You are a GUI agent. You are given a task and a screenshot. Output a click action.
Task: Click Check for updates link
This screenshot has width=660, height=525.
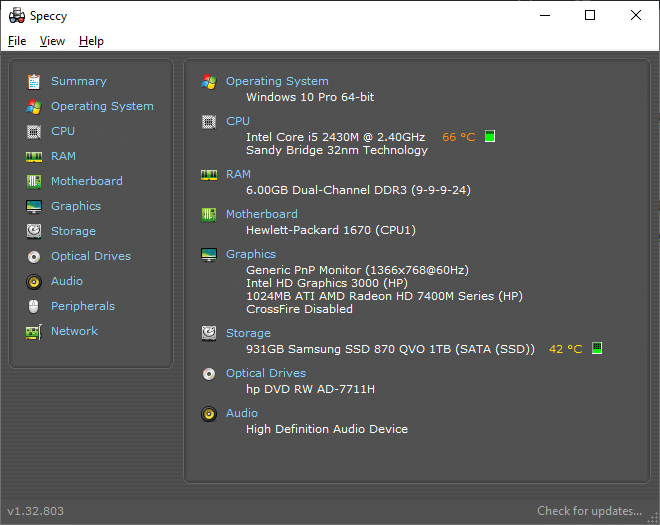click(589, 511)
